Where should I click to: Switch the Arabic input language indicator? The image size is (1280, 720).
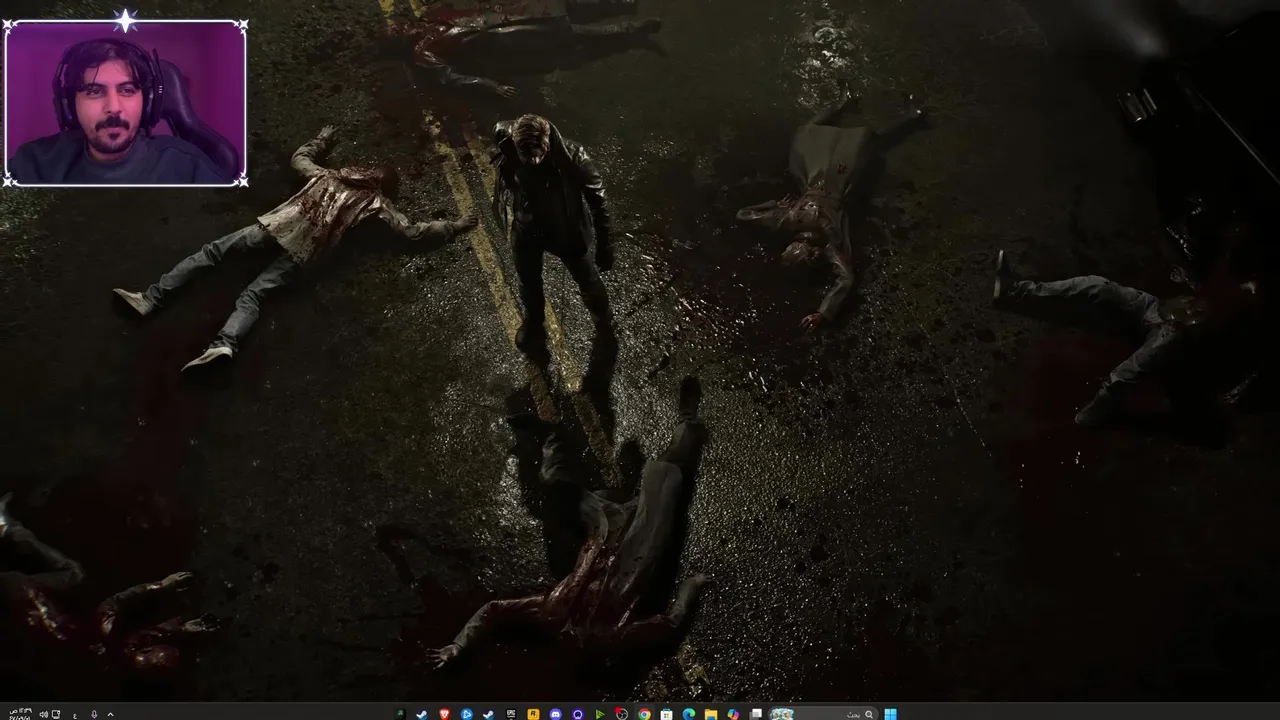pos(75,715)
